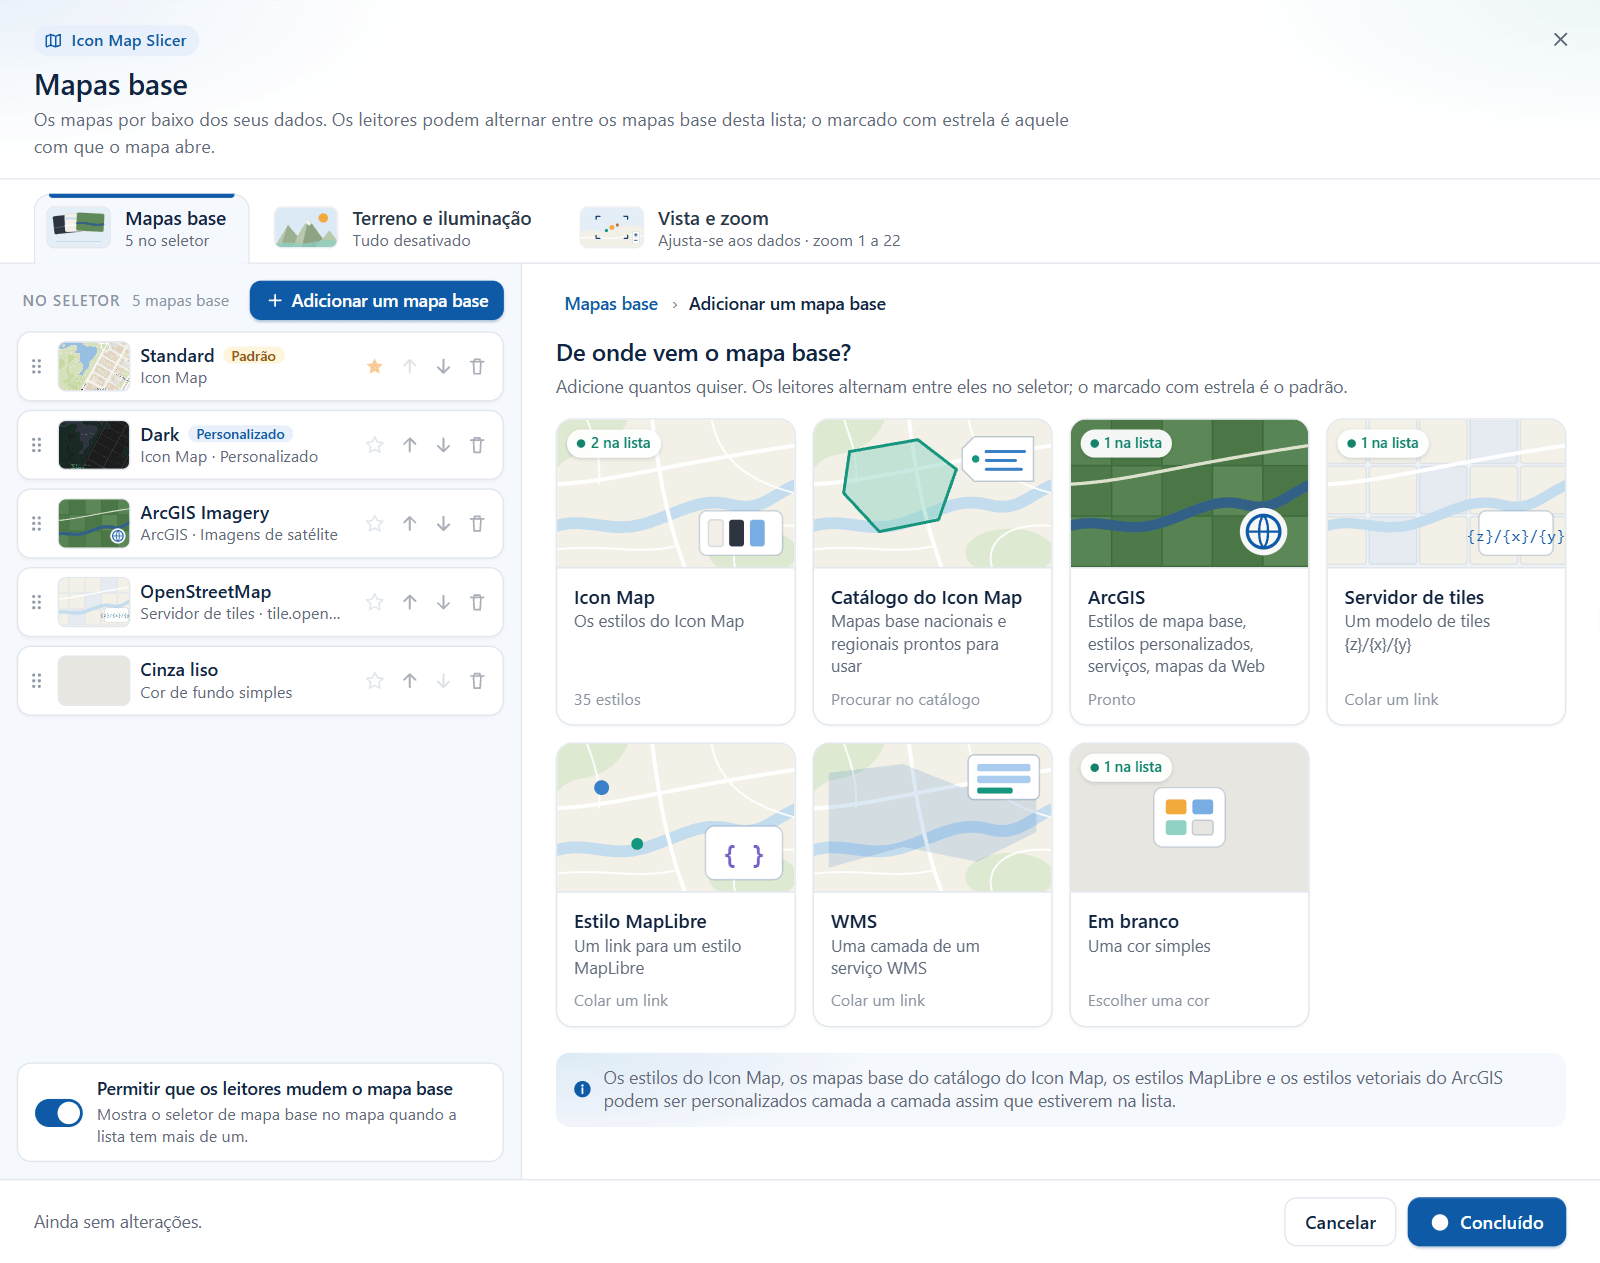This screenshot has height=1263, width=1600.
Task: Choose Catálogo do Icon Map card
Action: click(933, 572)
